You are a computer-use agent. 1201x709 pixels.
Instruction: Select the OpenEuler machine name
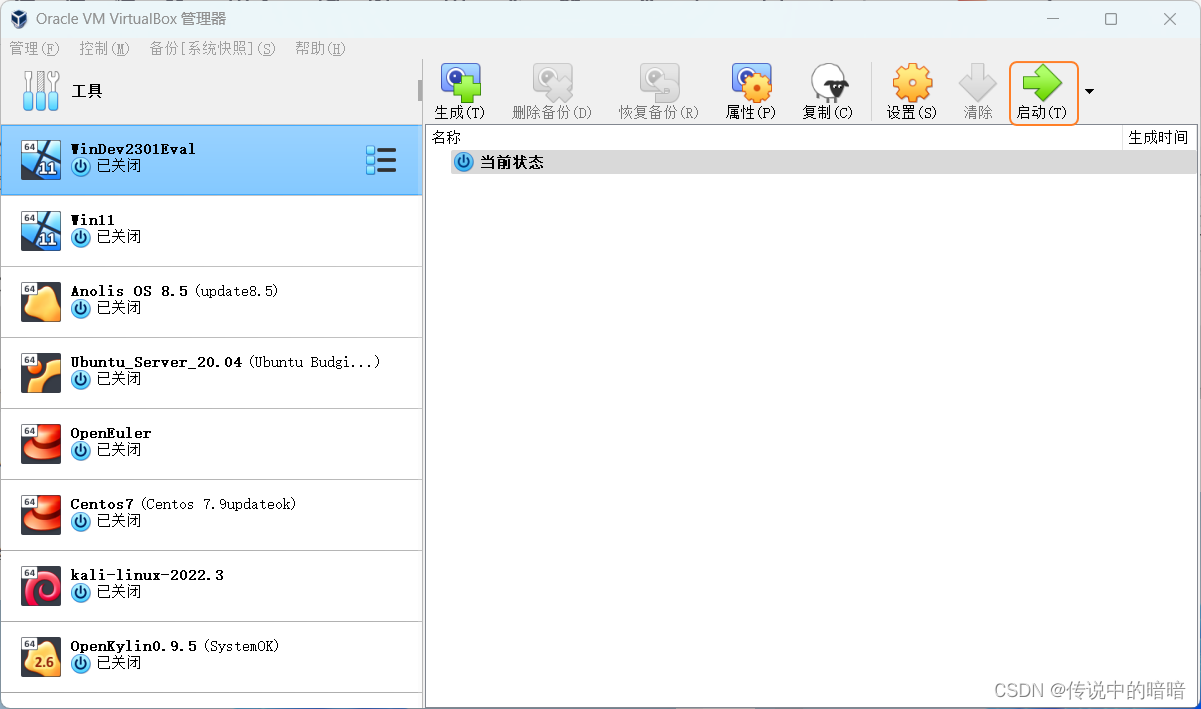coord(111,433)
